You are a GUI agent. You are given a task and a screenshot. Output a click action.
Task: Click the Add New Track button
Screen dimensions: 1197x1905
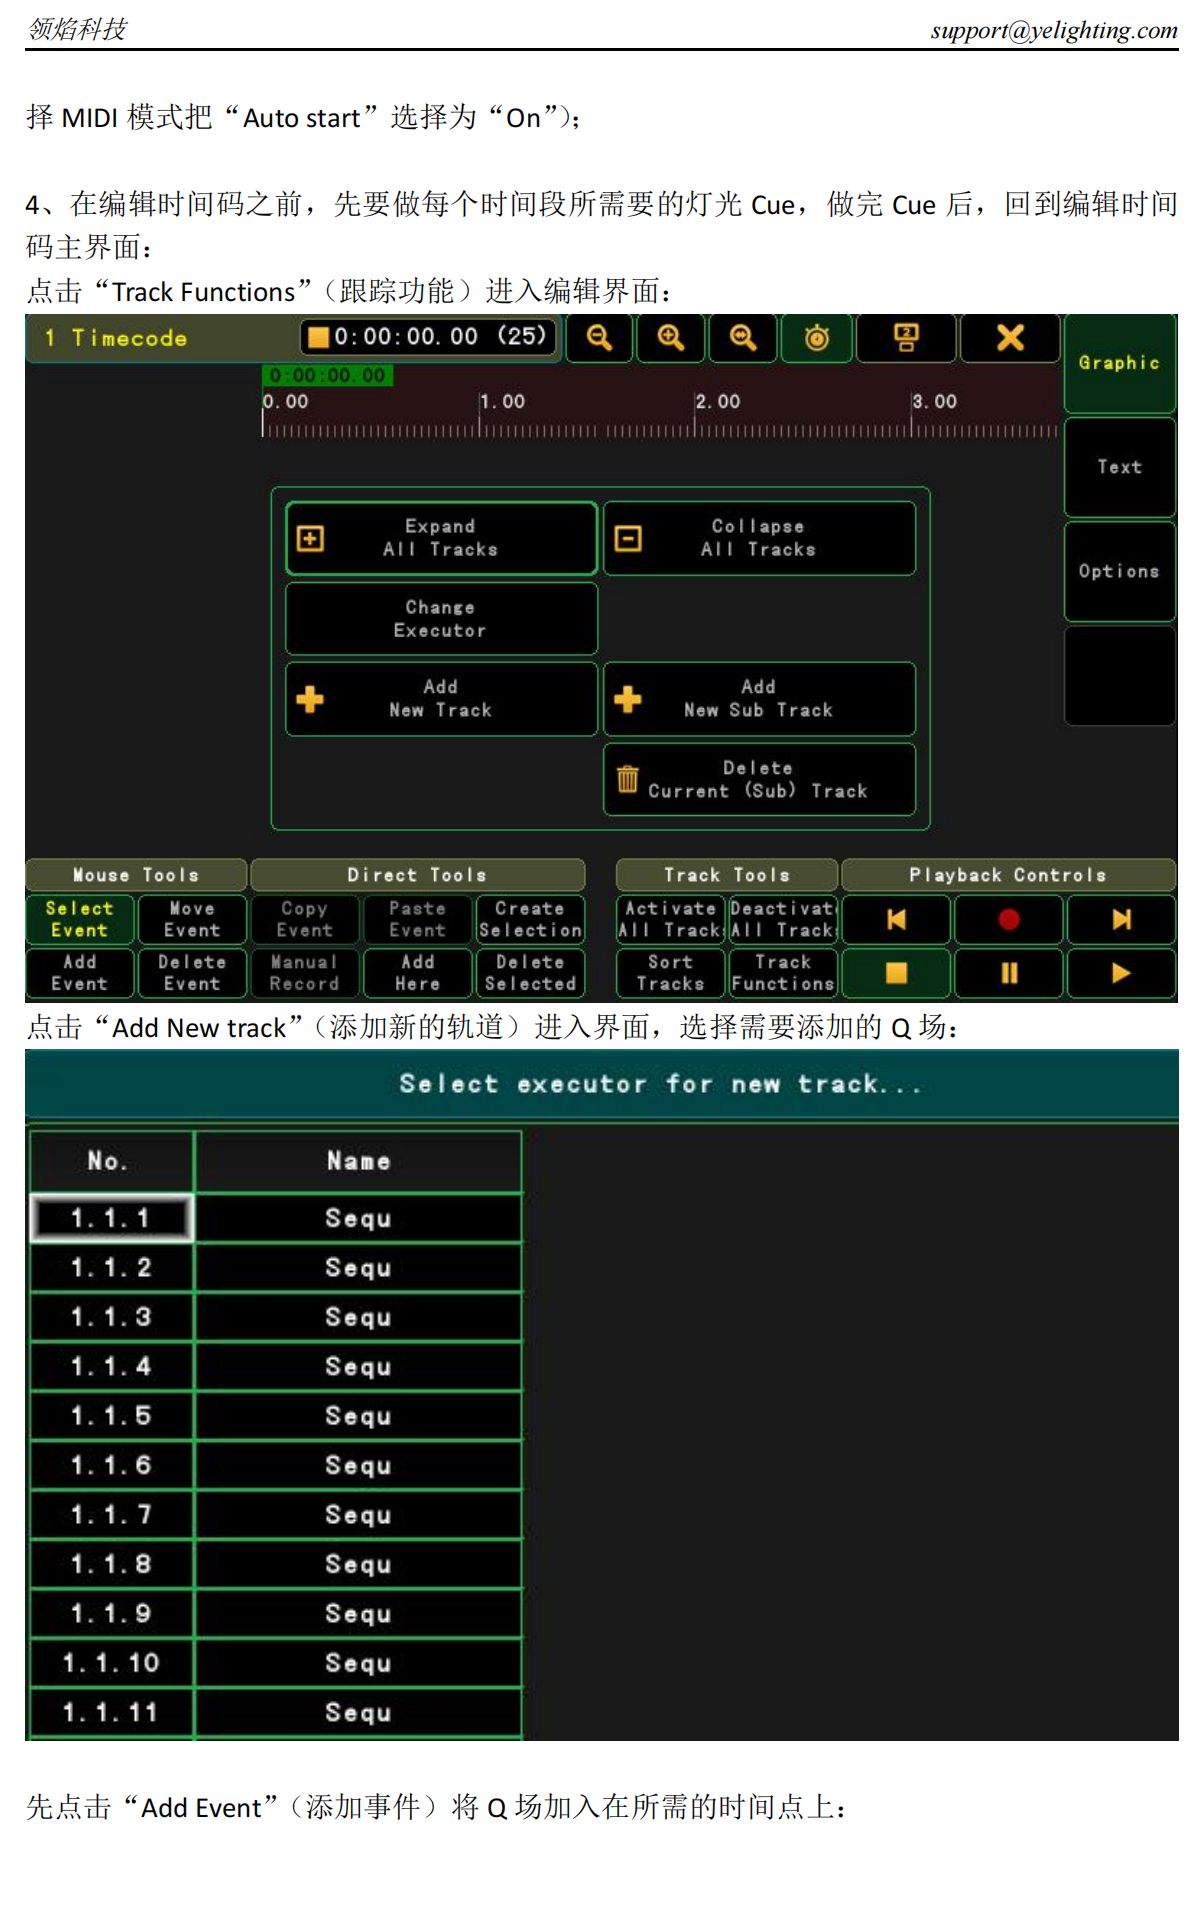pos(441,699)
